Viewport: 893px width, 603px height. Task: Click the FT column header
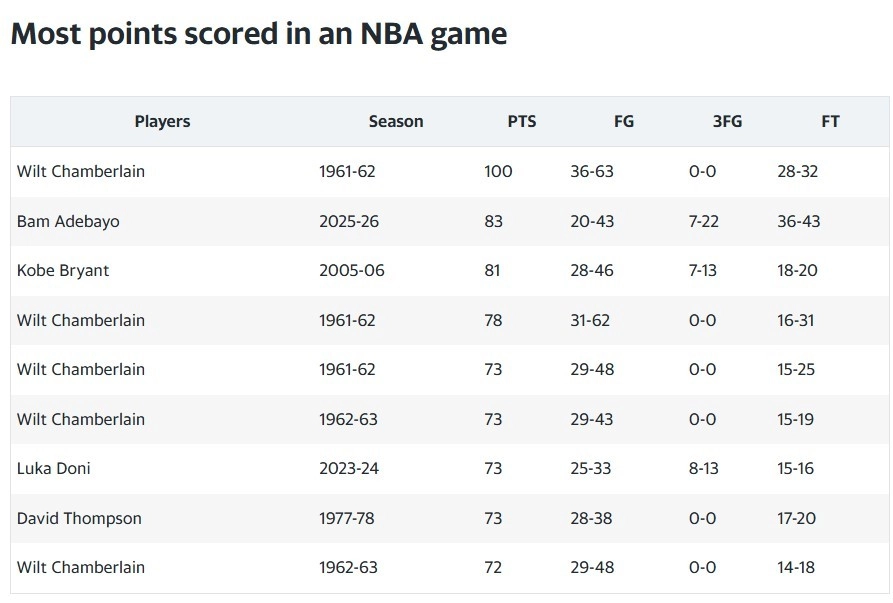click(830, 121)
